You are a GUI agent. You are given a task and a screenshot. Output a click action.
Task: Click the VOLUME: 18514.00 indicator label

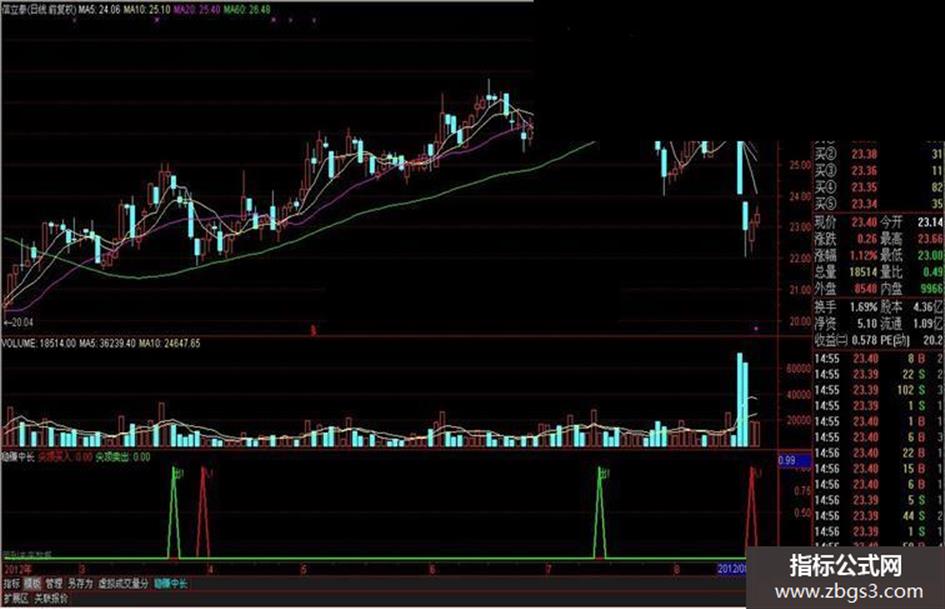click(x=39, y=343)
